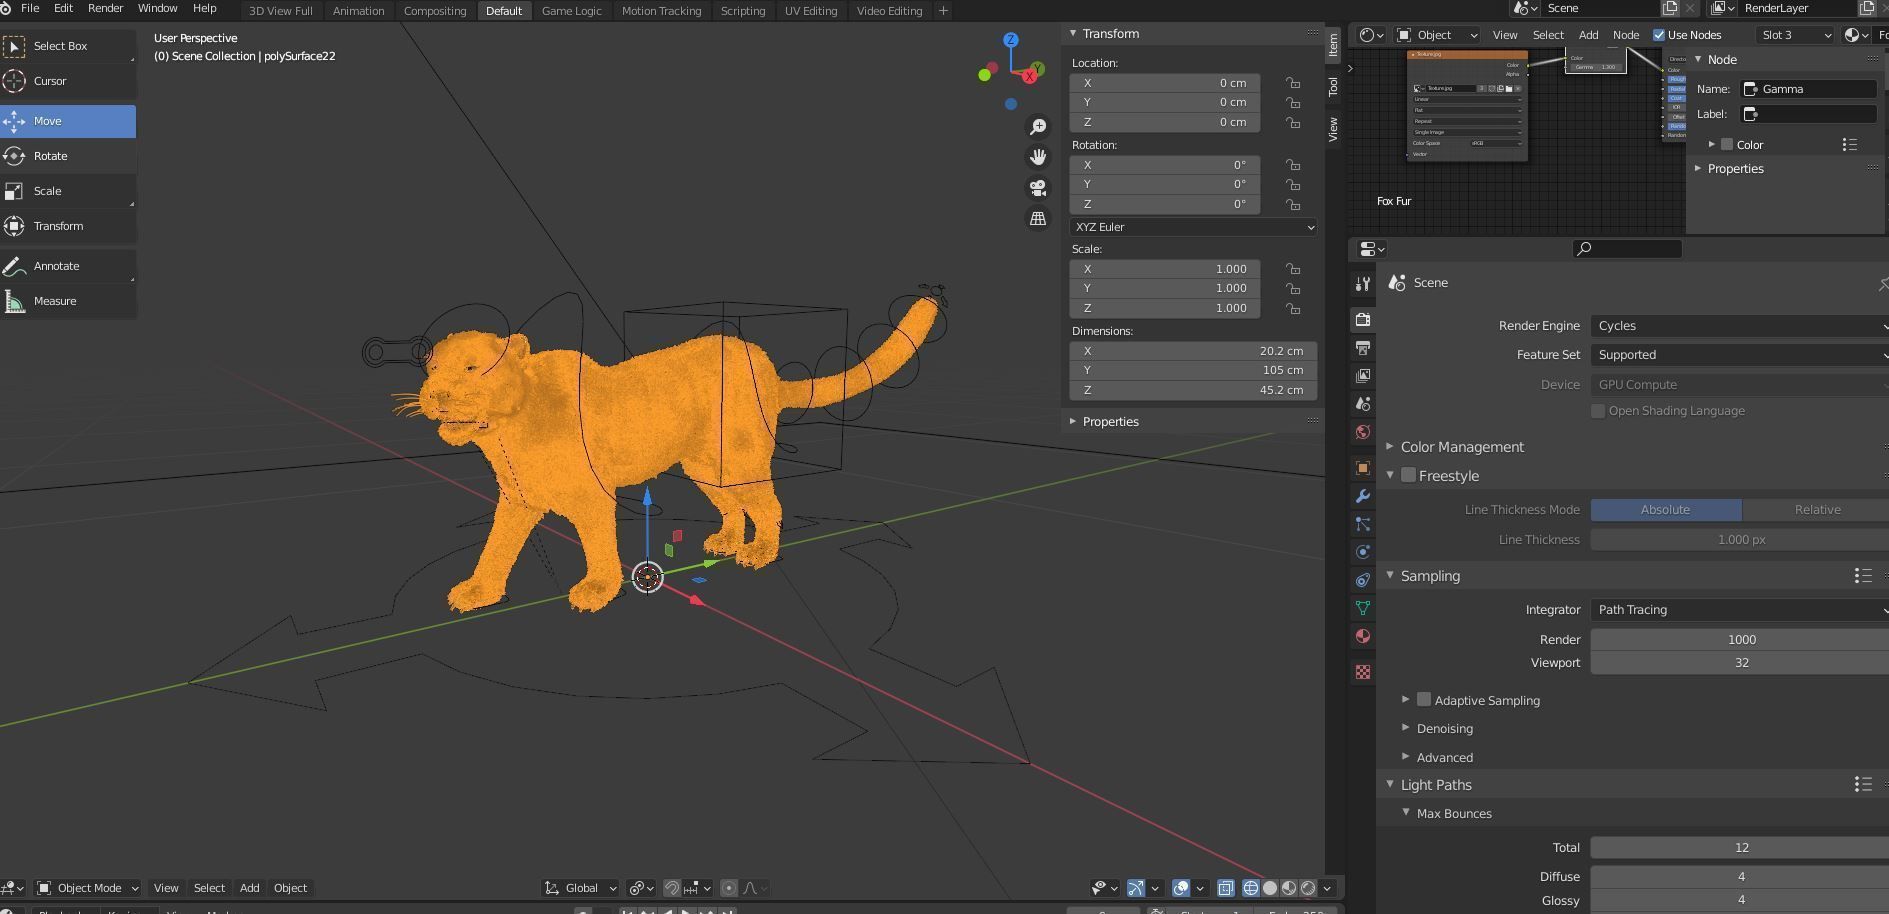
Task: Choose the Select Box tool
Action: 68,46
